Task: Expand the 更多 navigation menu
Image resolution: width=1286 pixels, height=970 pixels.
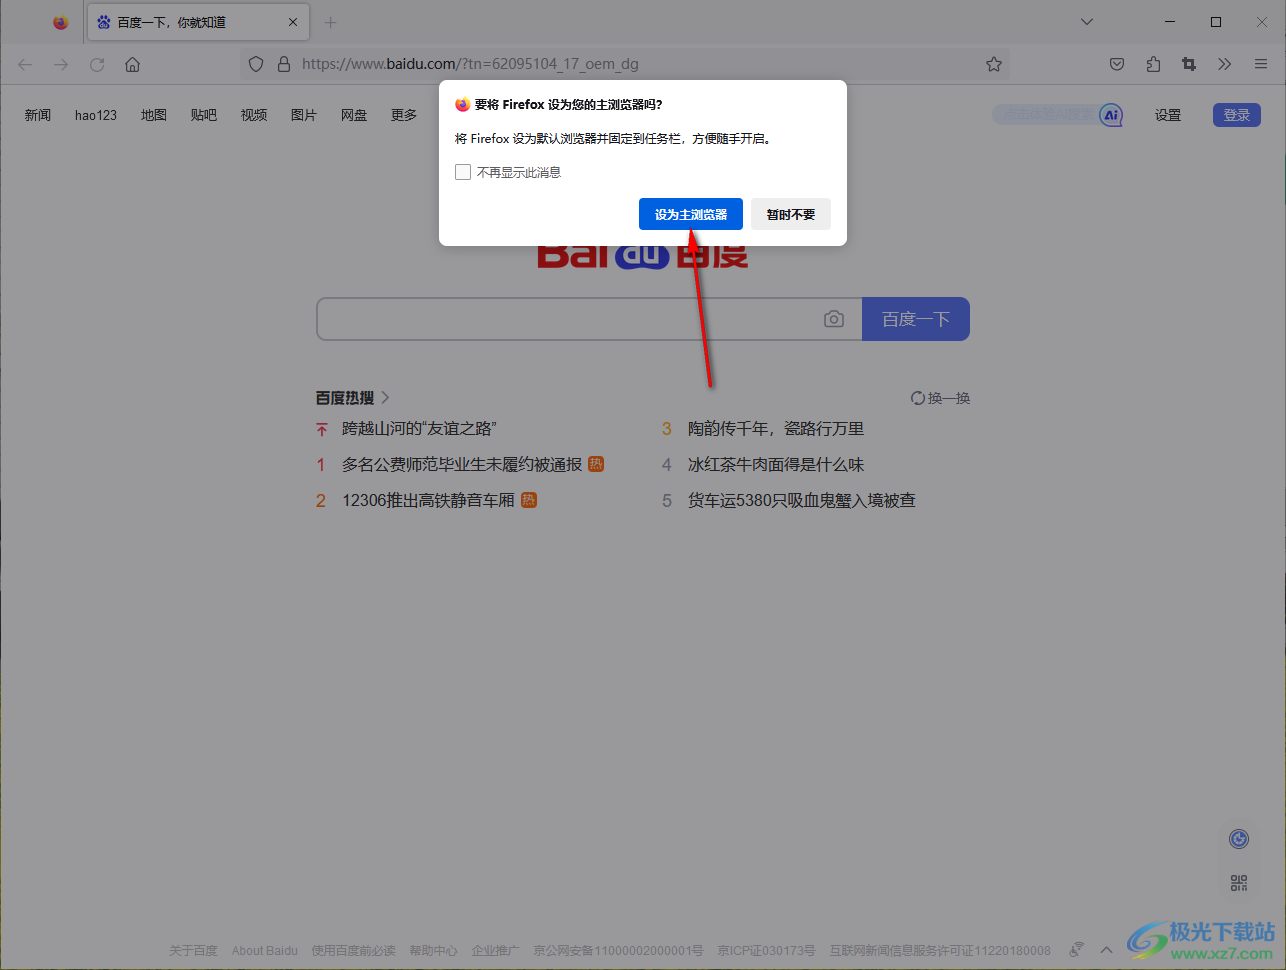Action: pyautogui.click(x=404, y=115)
